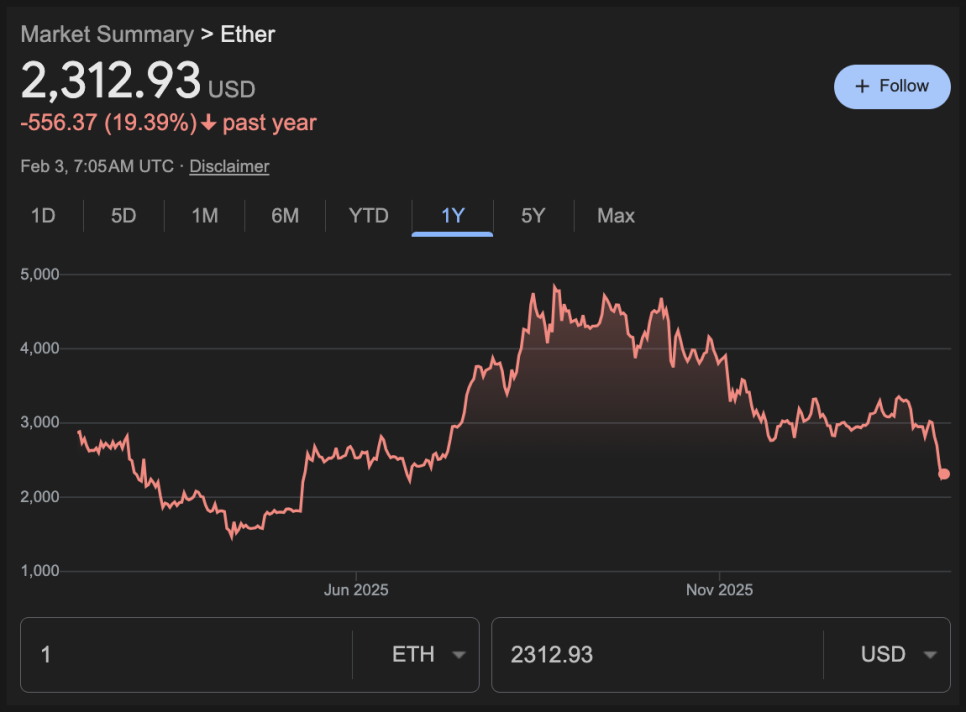This screenshot has height=712, width=966.
Task: Click the Jun 2025 axis label
Action: point(356,590)
